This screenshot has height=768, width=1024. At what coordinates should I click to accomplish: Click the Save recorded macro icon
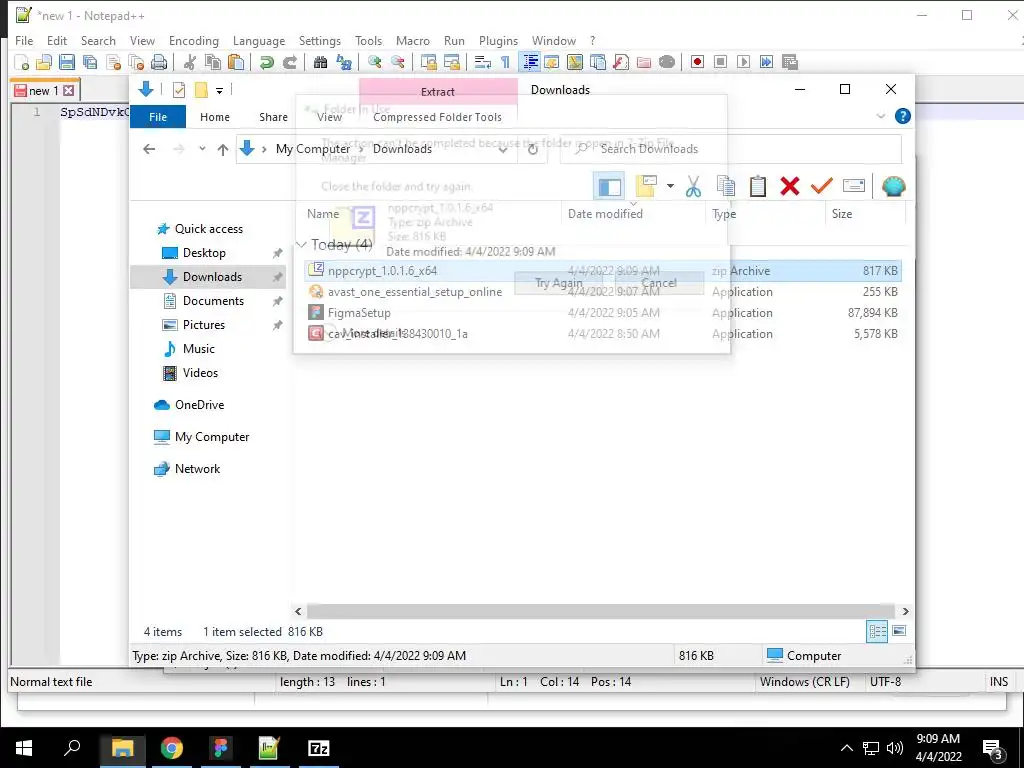(790, 62)
